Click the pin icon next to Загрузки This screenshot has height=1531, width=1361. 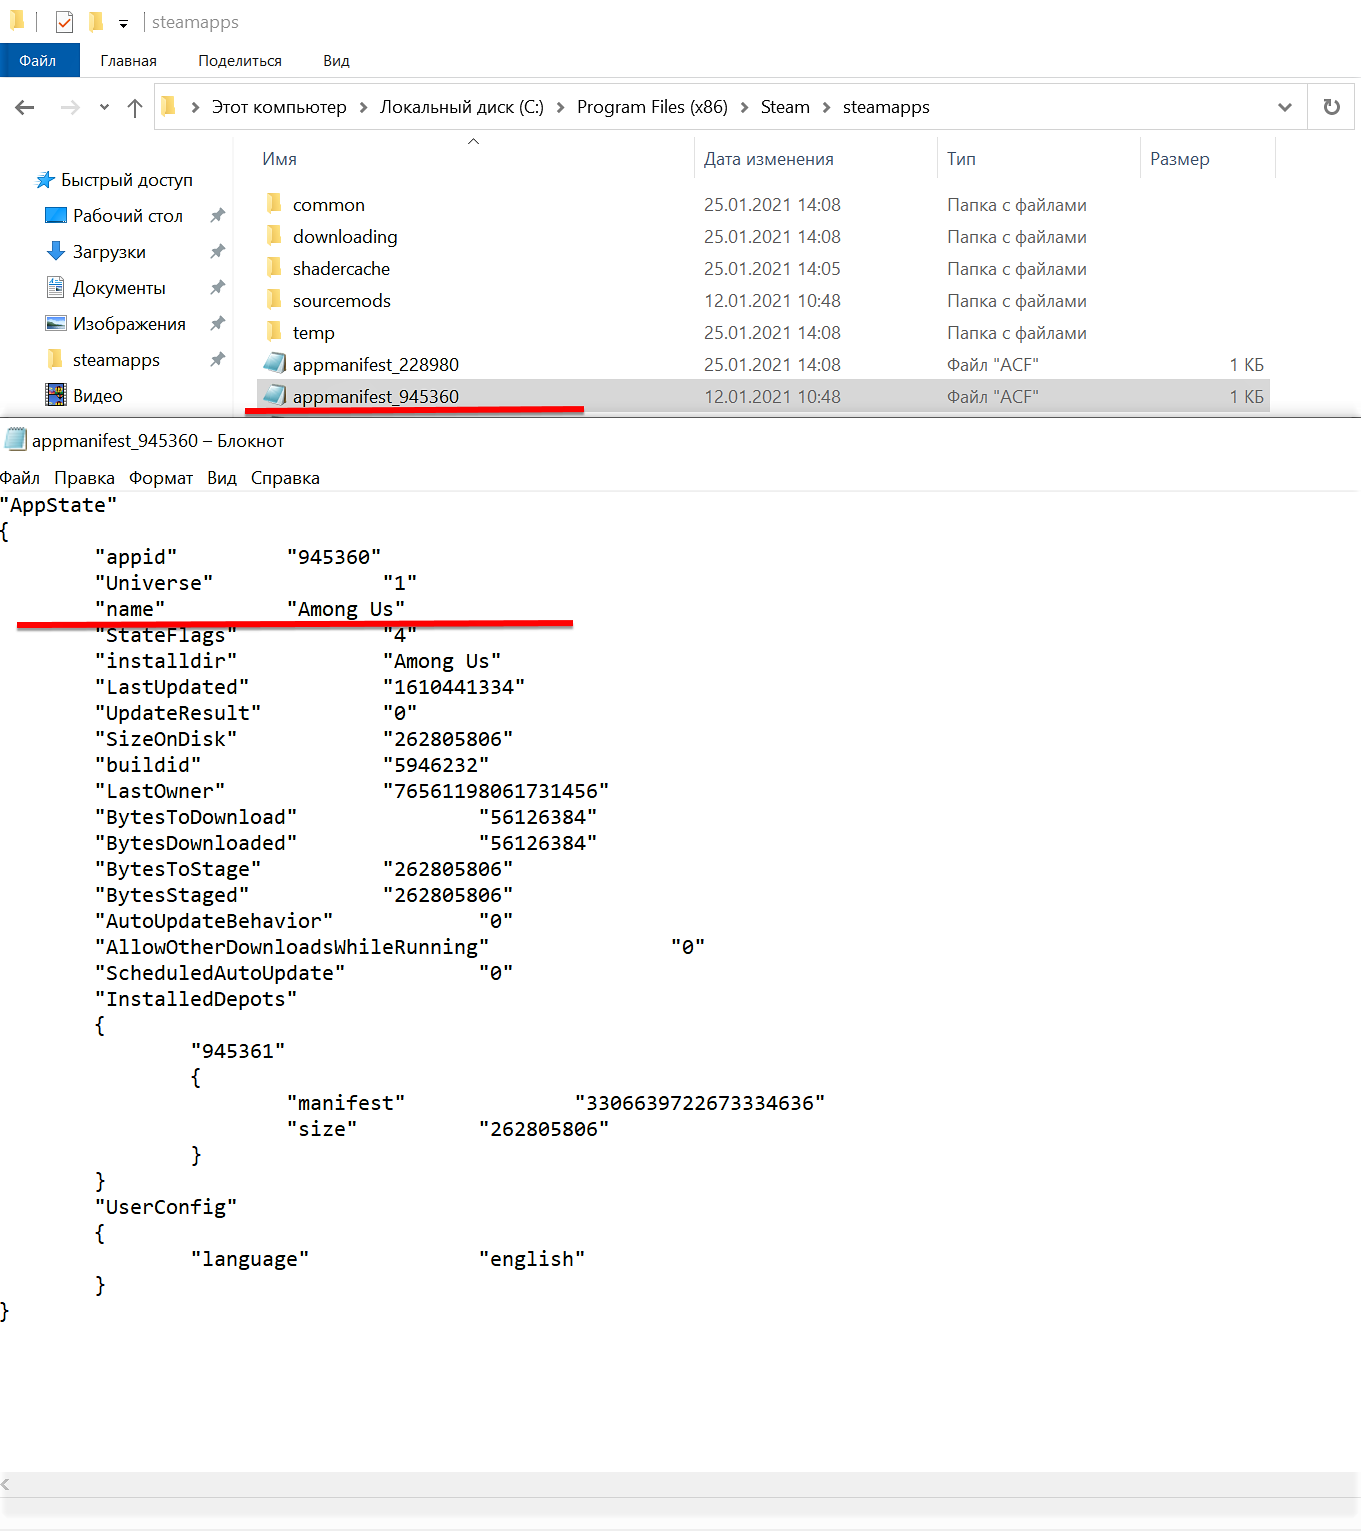[217, 252]
